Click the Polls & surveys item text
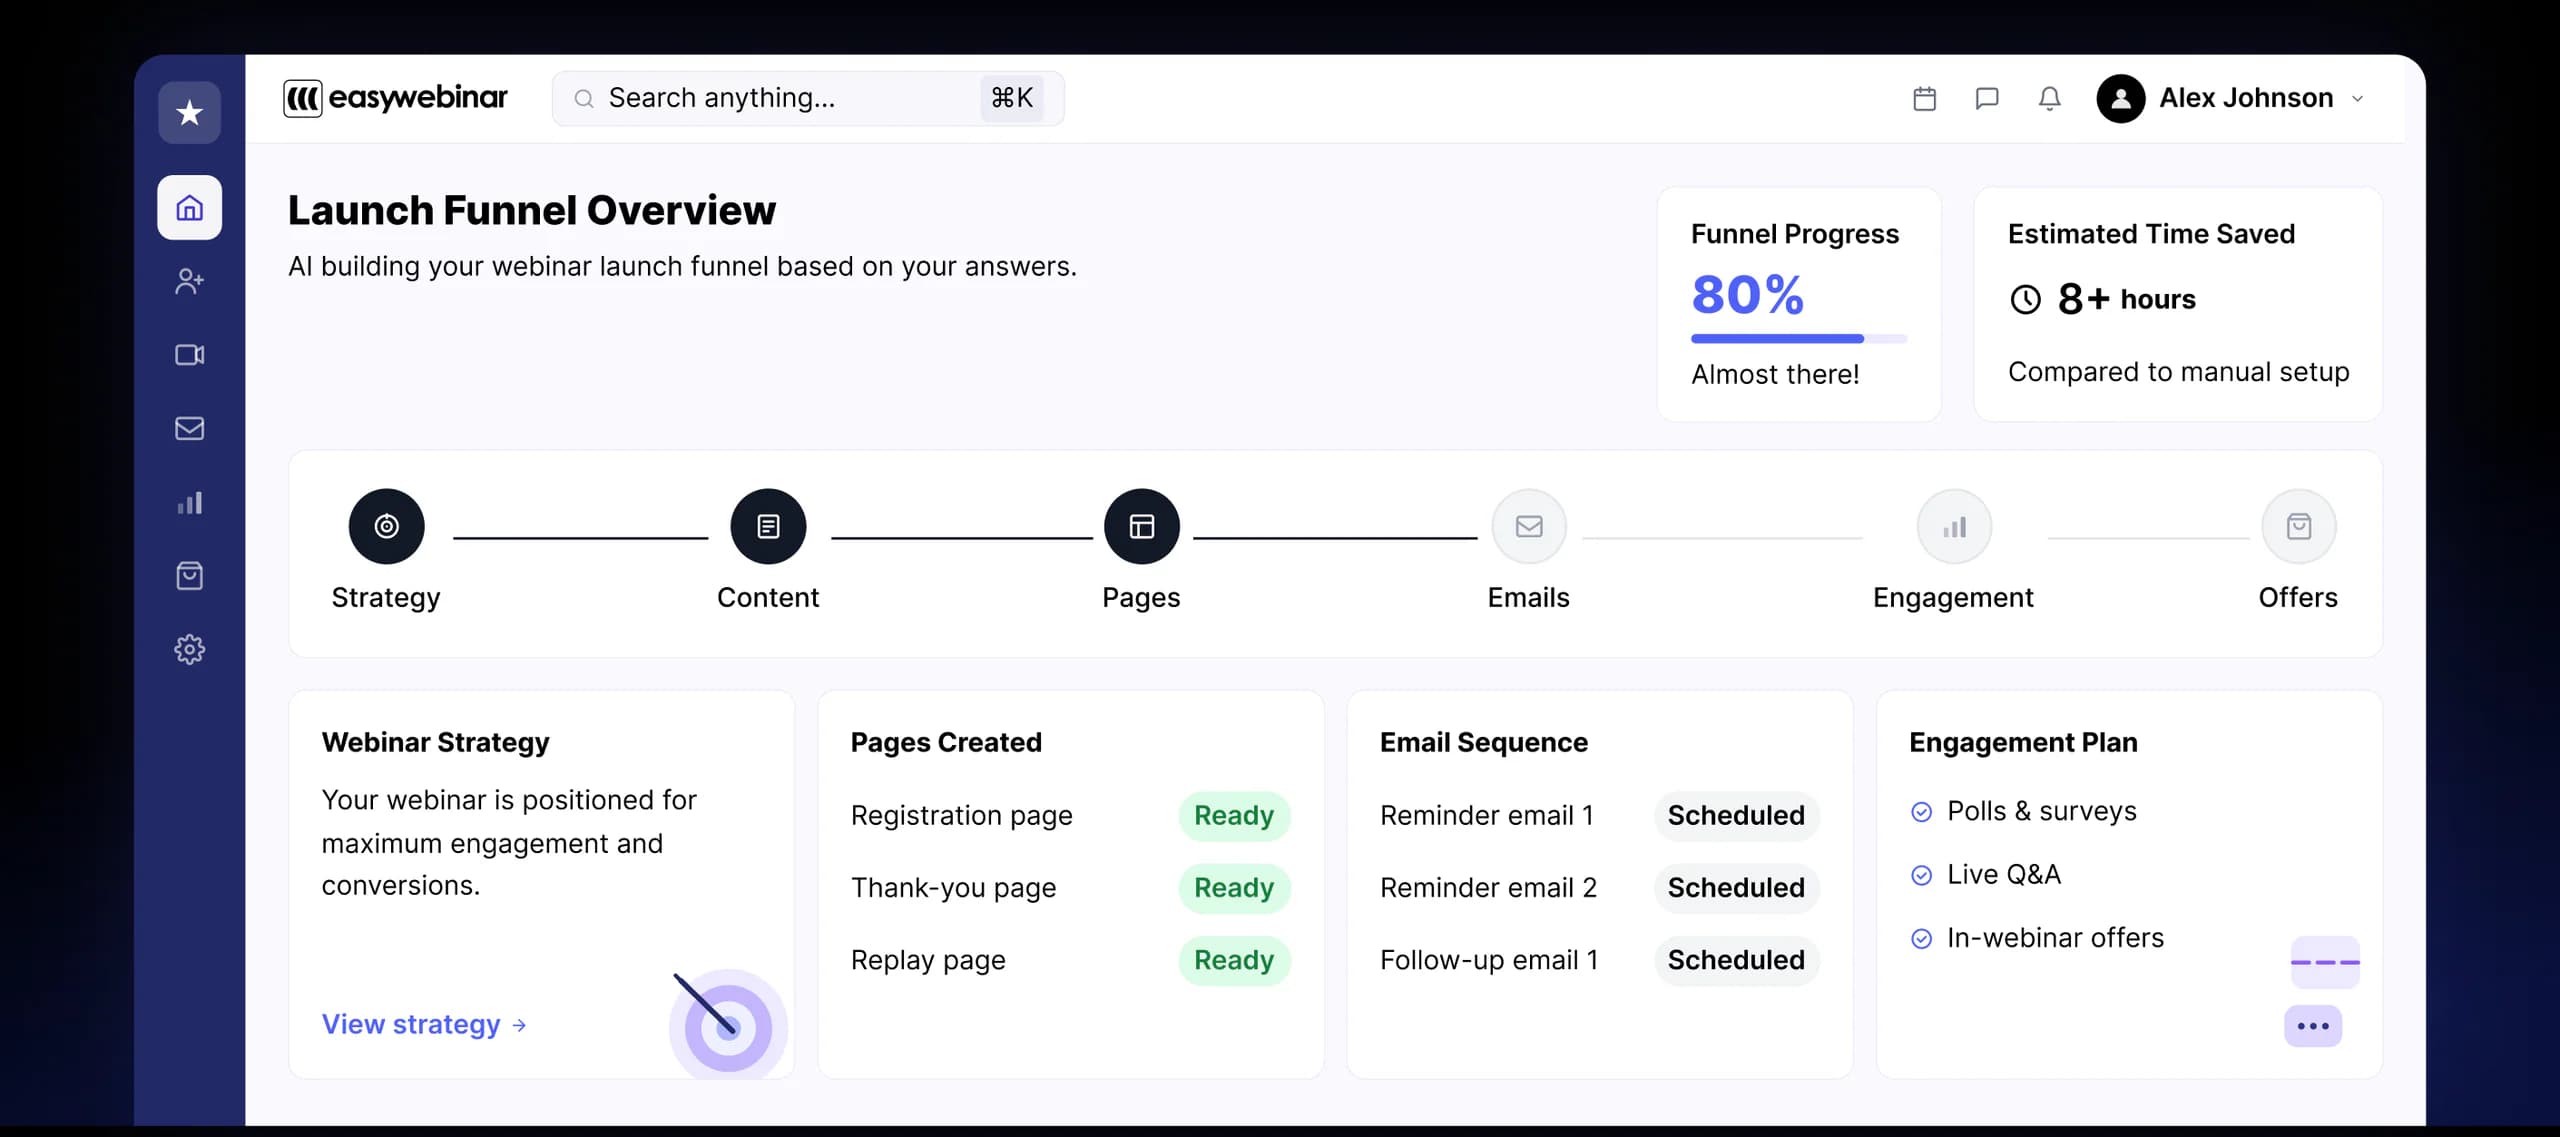Viewport: 2560px width, 1137px height. pos(2041,811)
